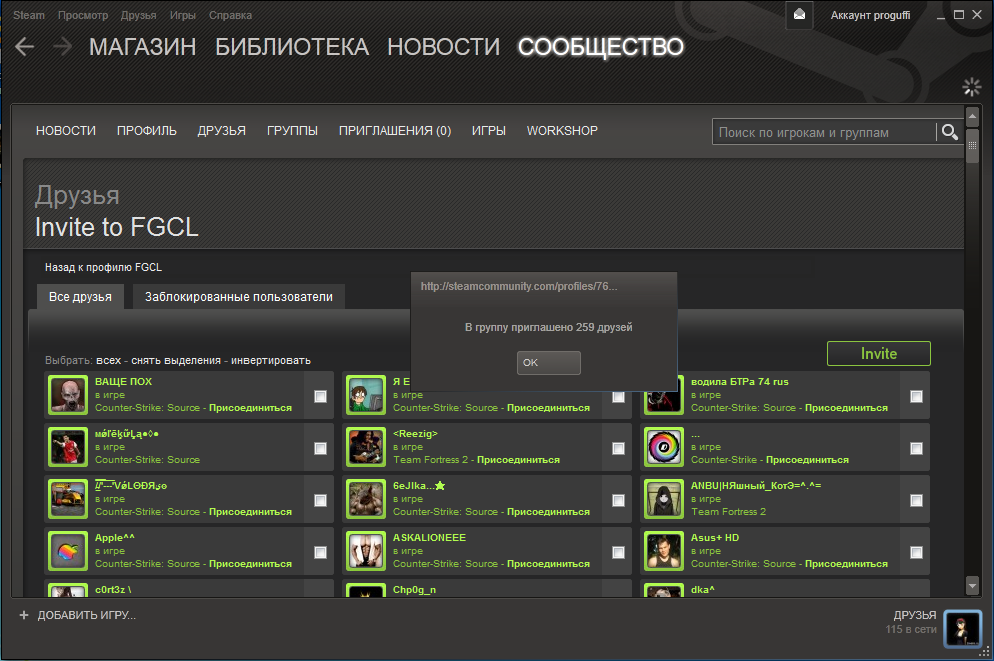Click the player and group search field

pos(823,132)
